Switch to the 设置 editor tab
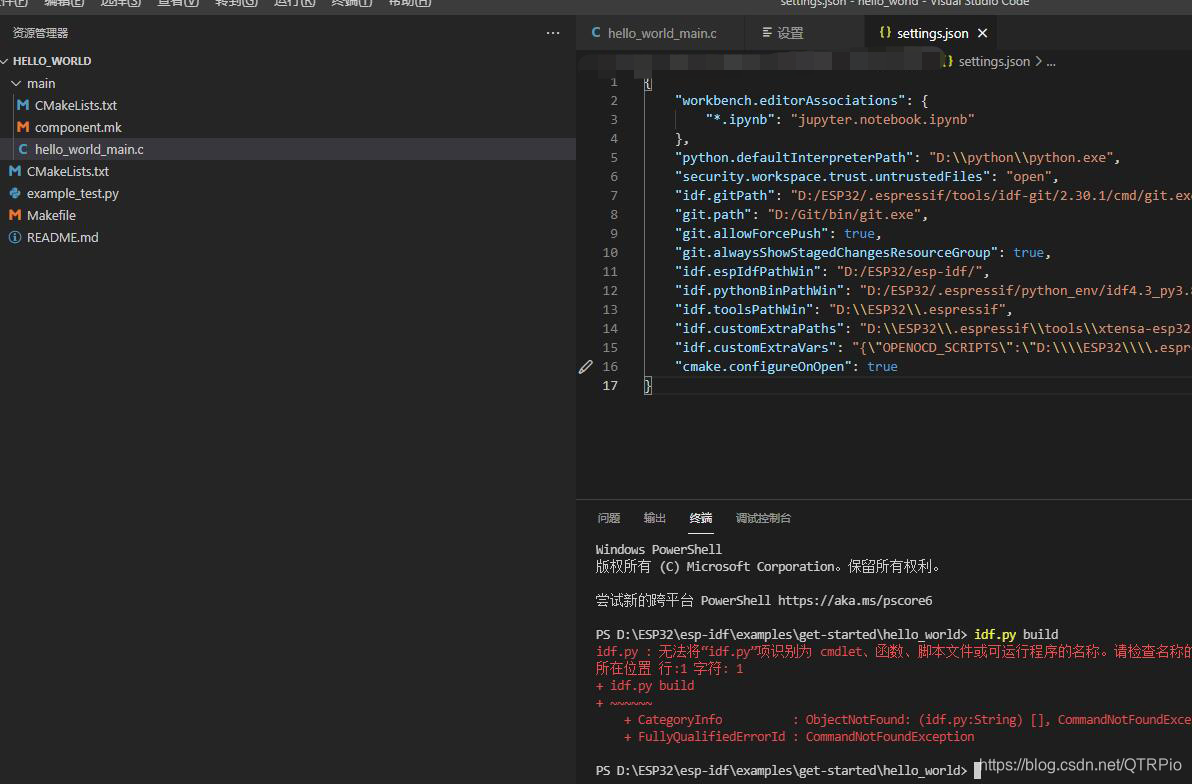This screenshot has width=1192, height=784. pos(789,33)
